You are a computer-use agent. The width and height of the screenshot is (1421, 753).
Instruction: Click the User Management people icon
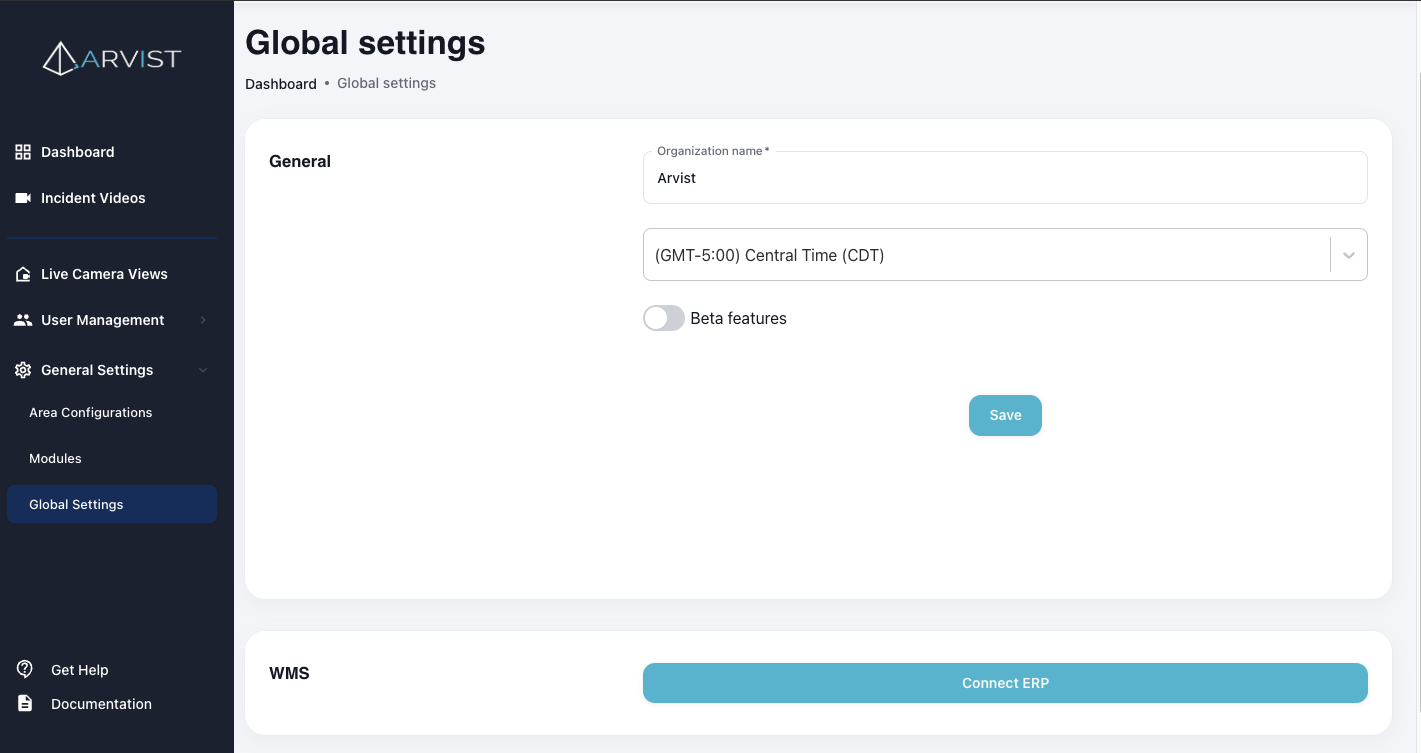22,319
